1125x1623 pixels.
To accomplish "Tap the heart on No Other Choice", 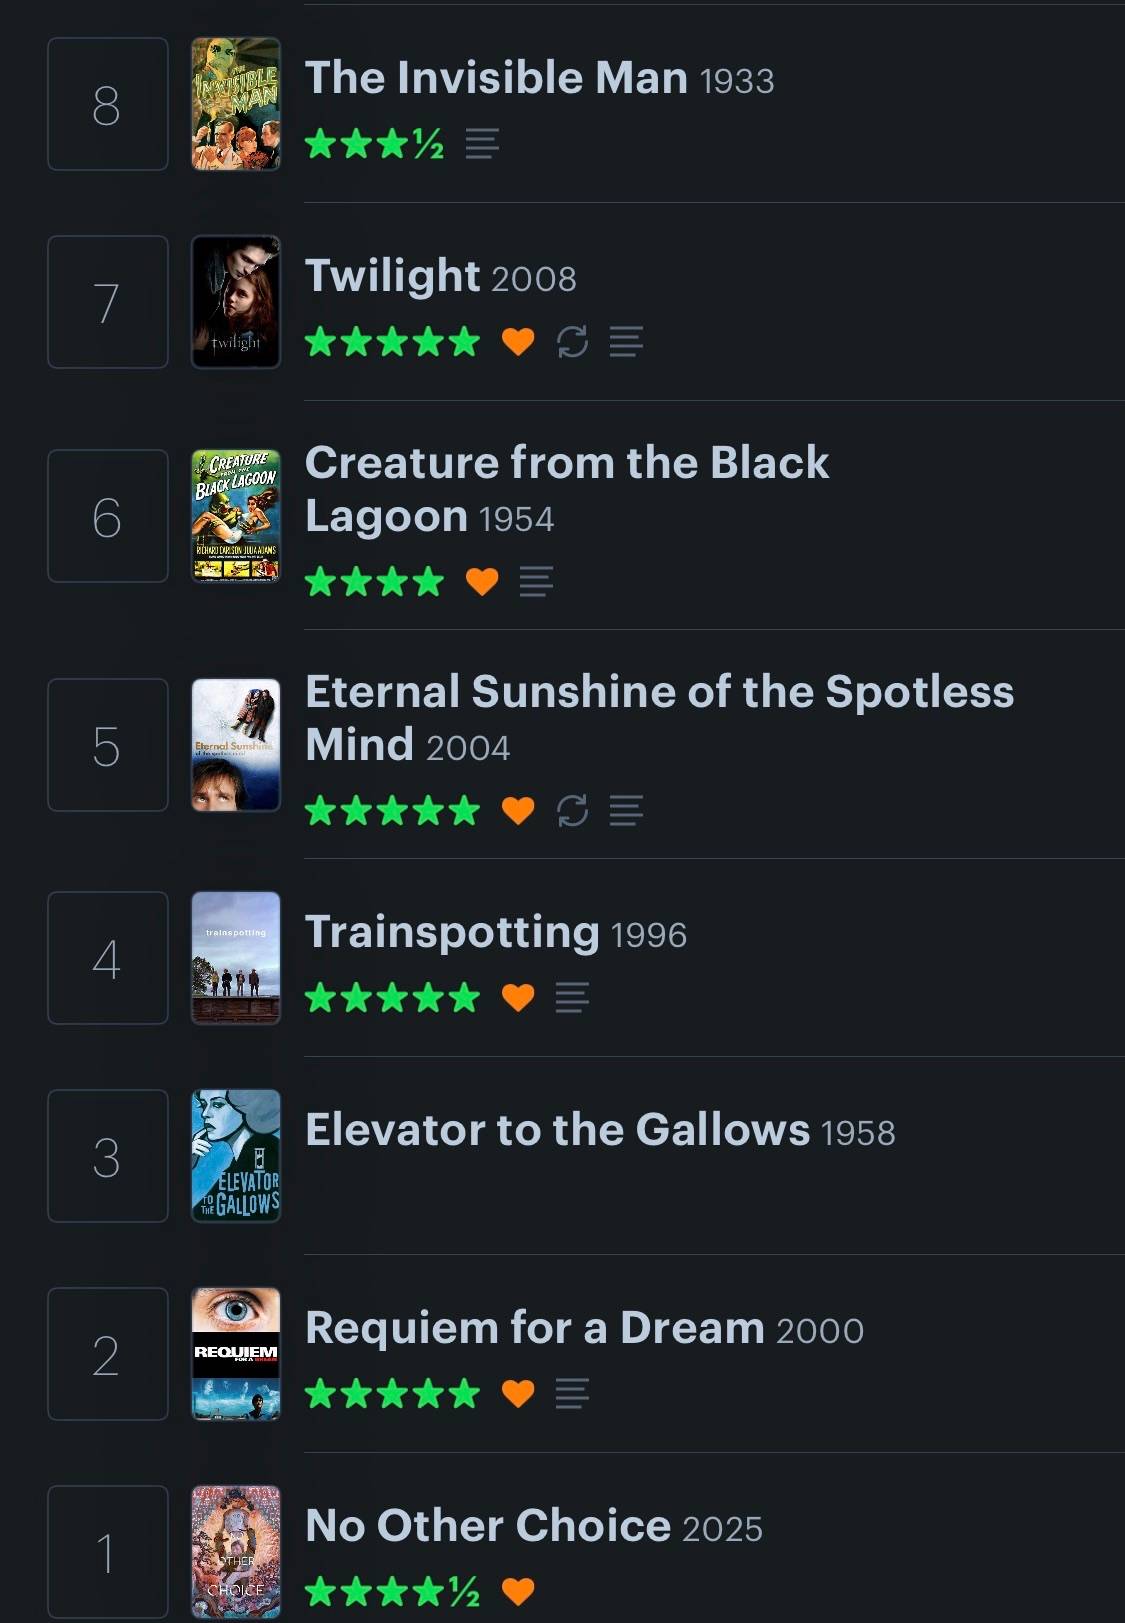I will tap(518, 1591).
